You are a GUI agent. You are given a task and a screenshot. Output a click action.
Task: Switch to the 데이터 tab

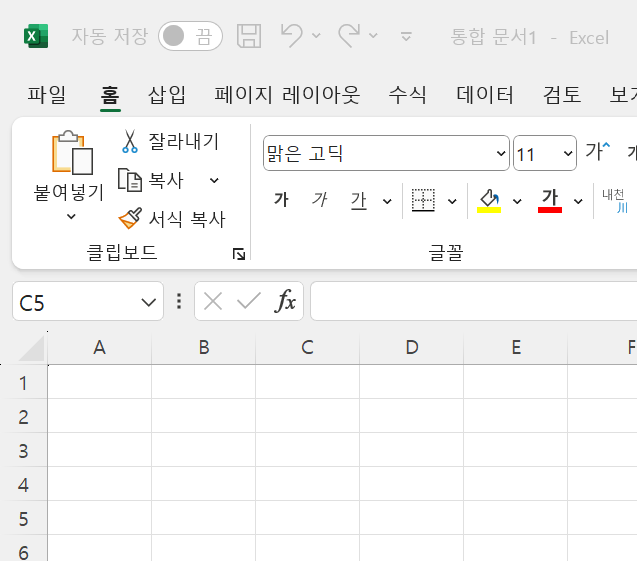[x=485, y=95]
